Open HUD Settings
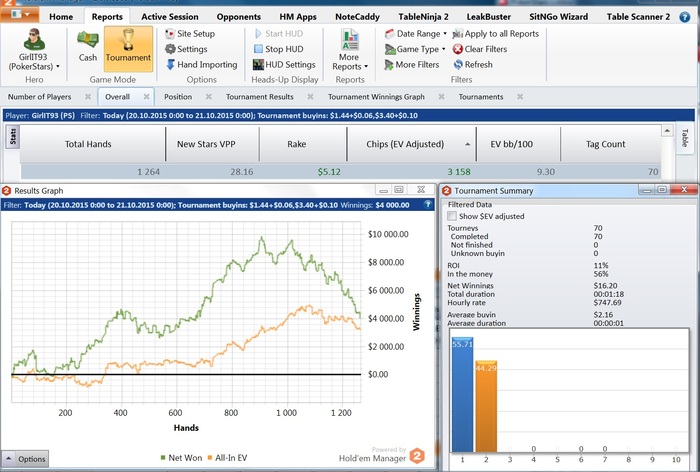 point(284,65)
